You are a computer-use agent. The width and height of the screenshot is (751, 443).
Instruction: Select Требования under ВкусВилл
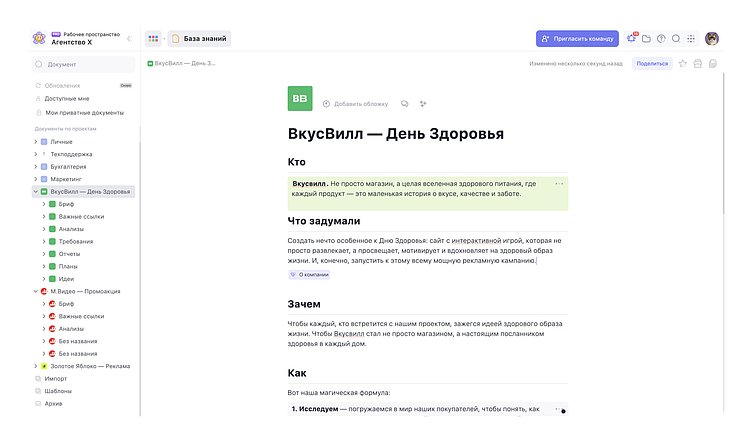point(76,241)
